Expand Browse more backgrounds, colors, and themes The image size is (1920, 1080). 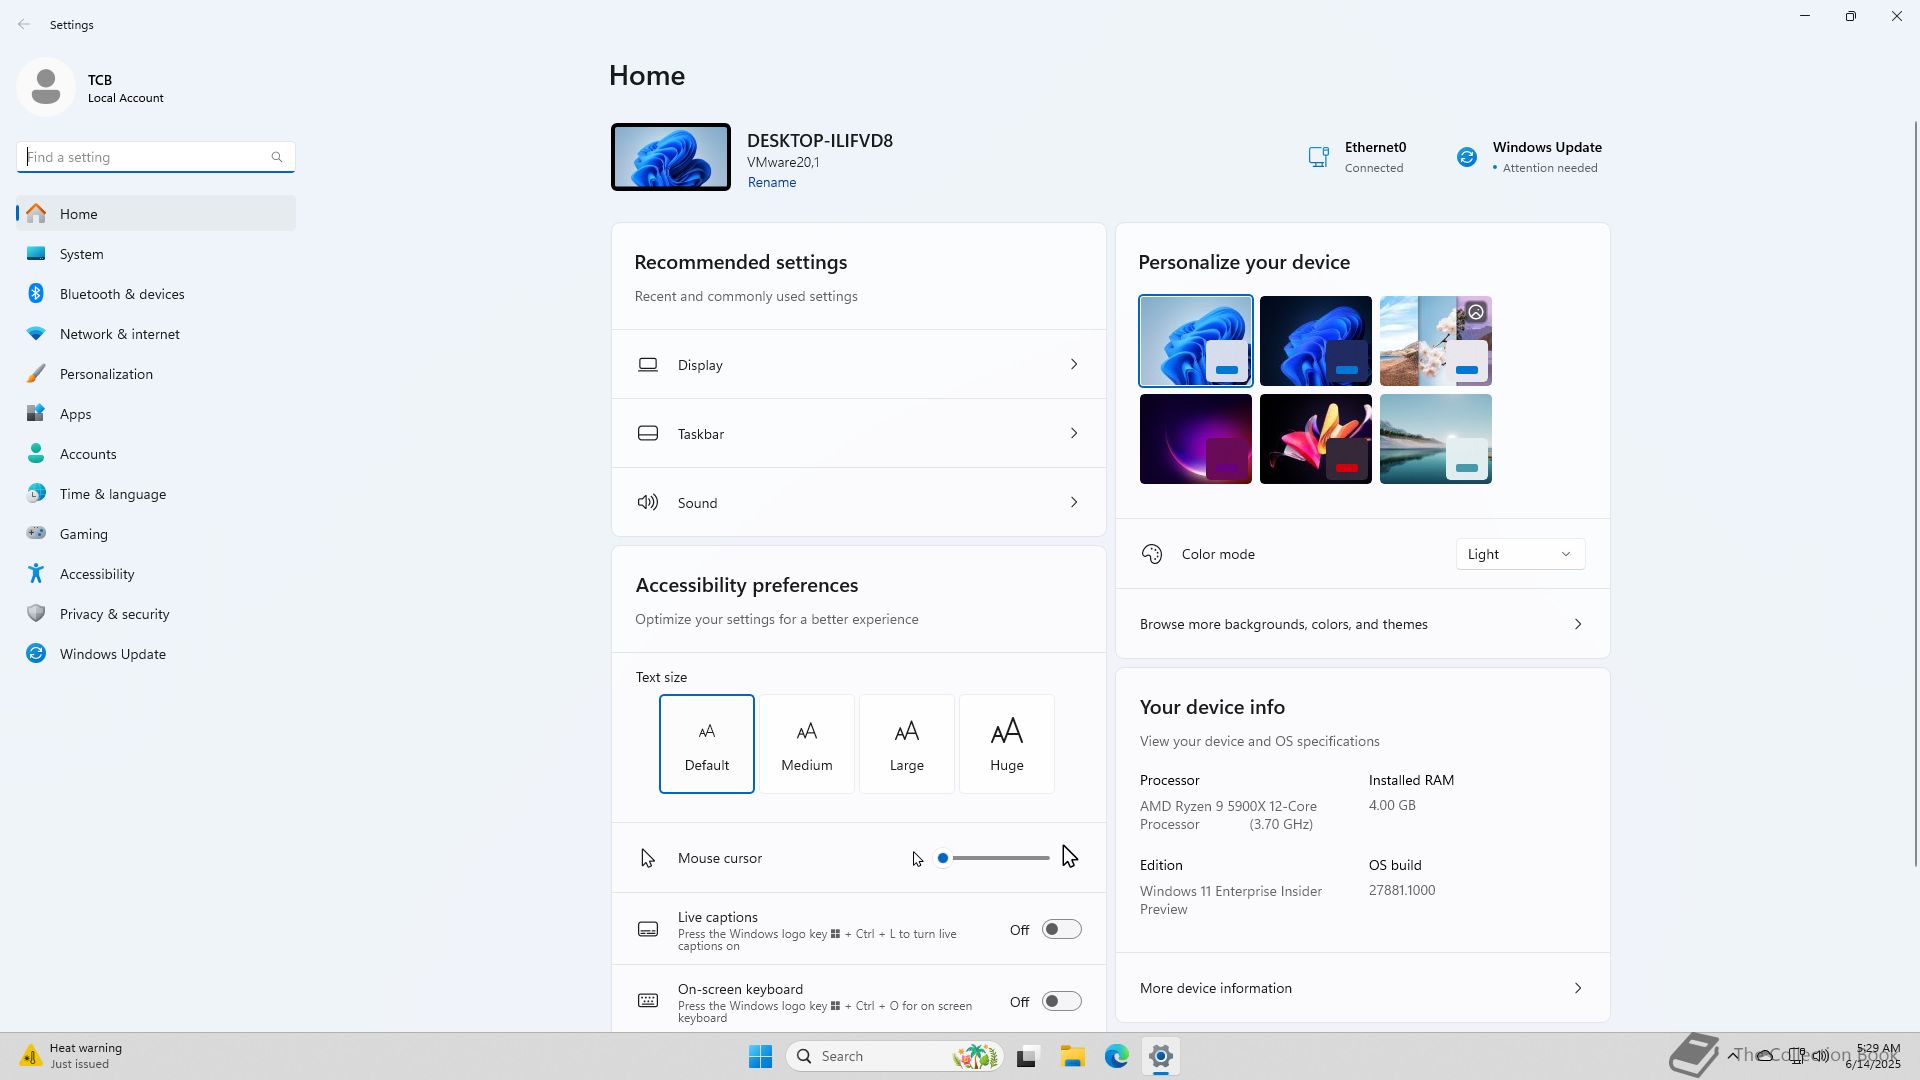(x=1362, y=624)
